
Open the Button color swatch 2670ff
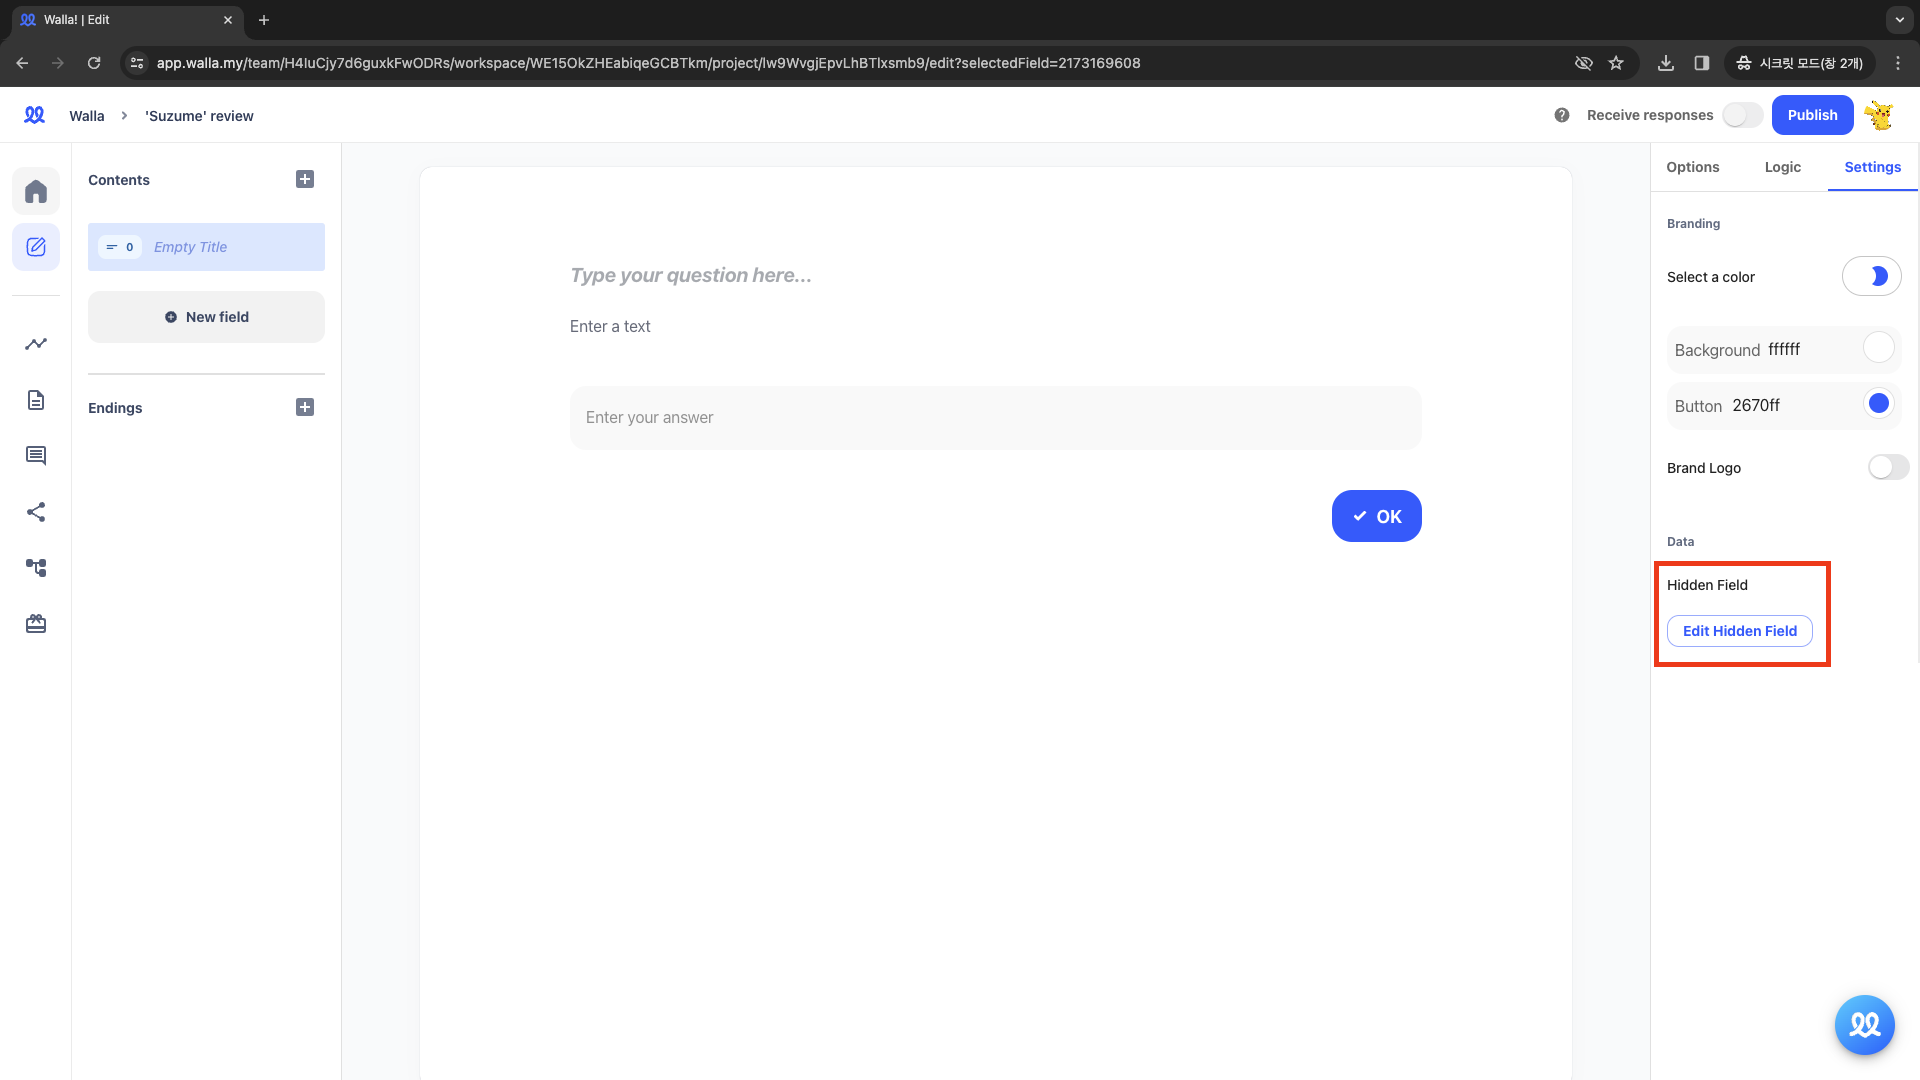[x=1878, y=404]
